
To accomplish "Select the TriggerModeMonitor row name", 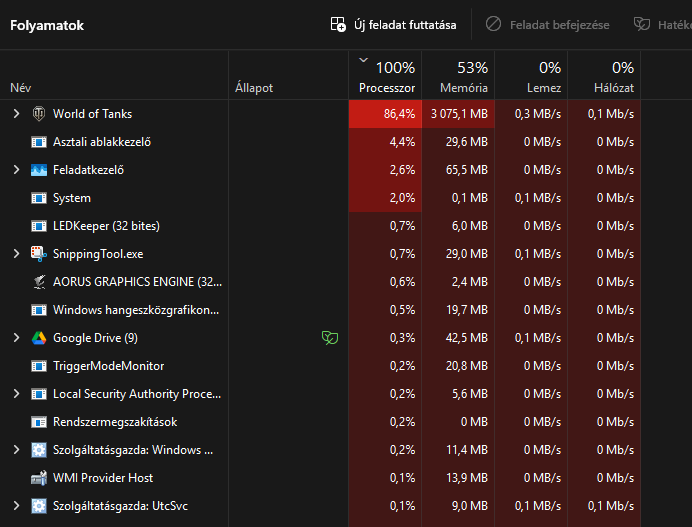I will (x=109, y=366).
